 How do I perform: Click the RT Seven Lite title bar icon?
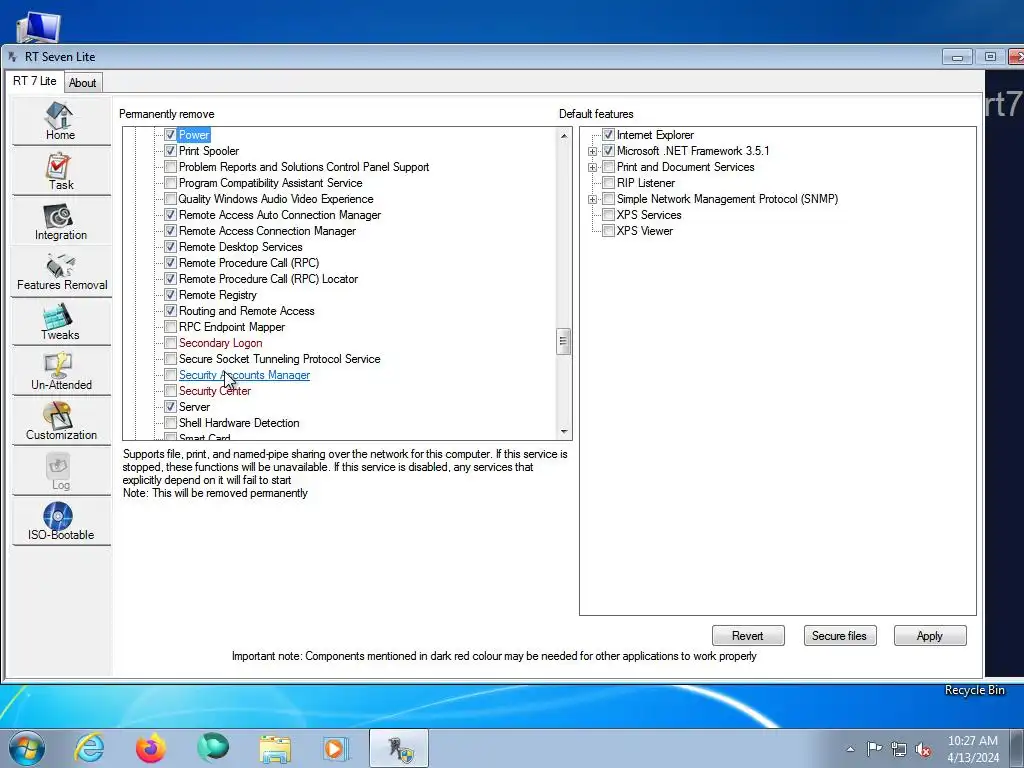click(12, 57)
